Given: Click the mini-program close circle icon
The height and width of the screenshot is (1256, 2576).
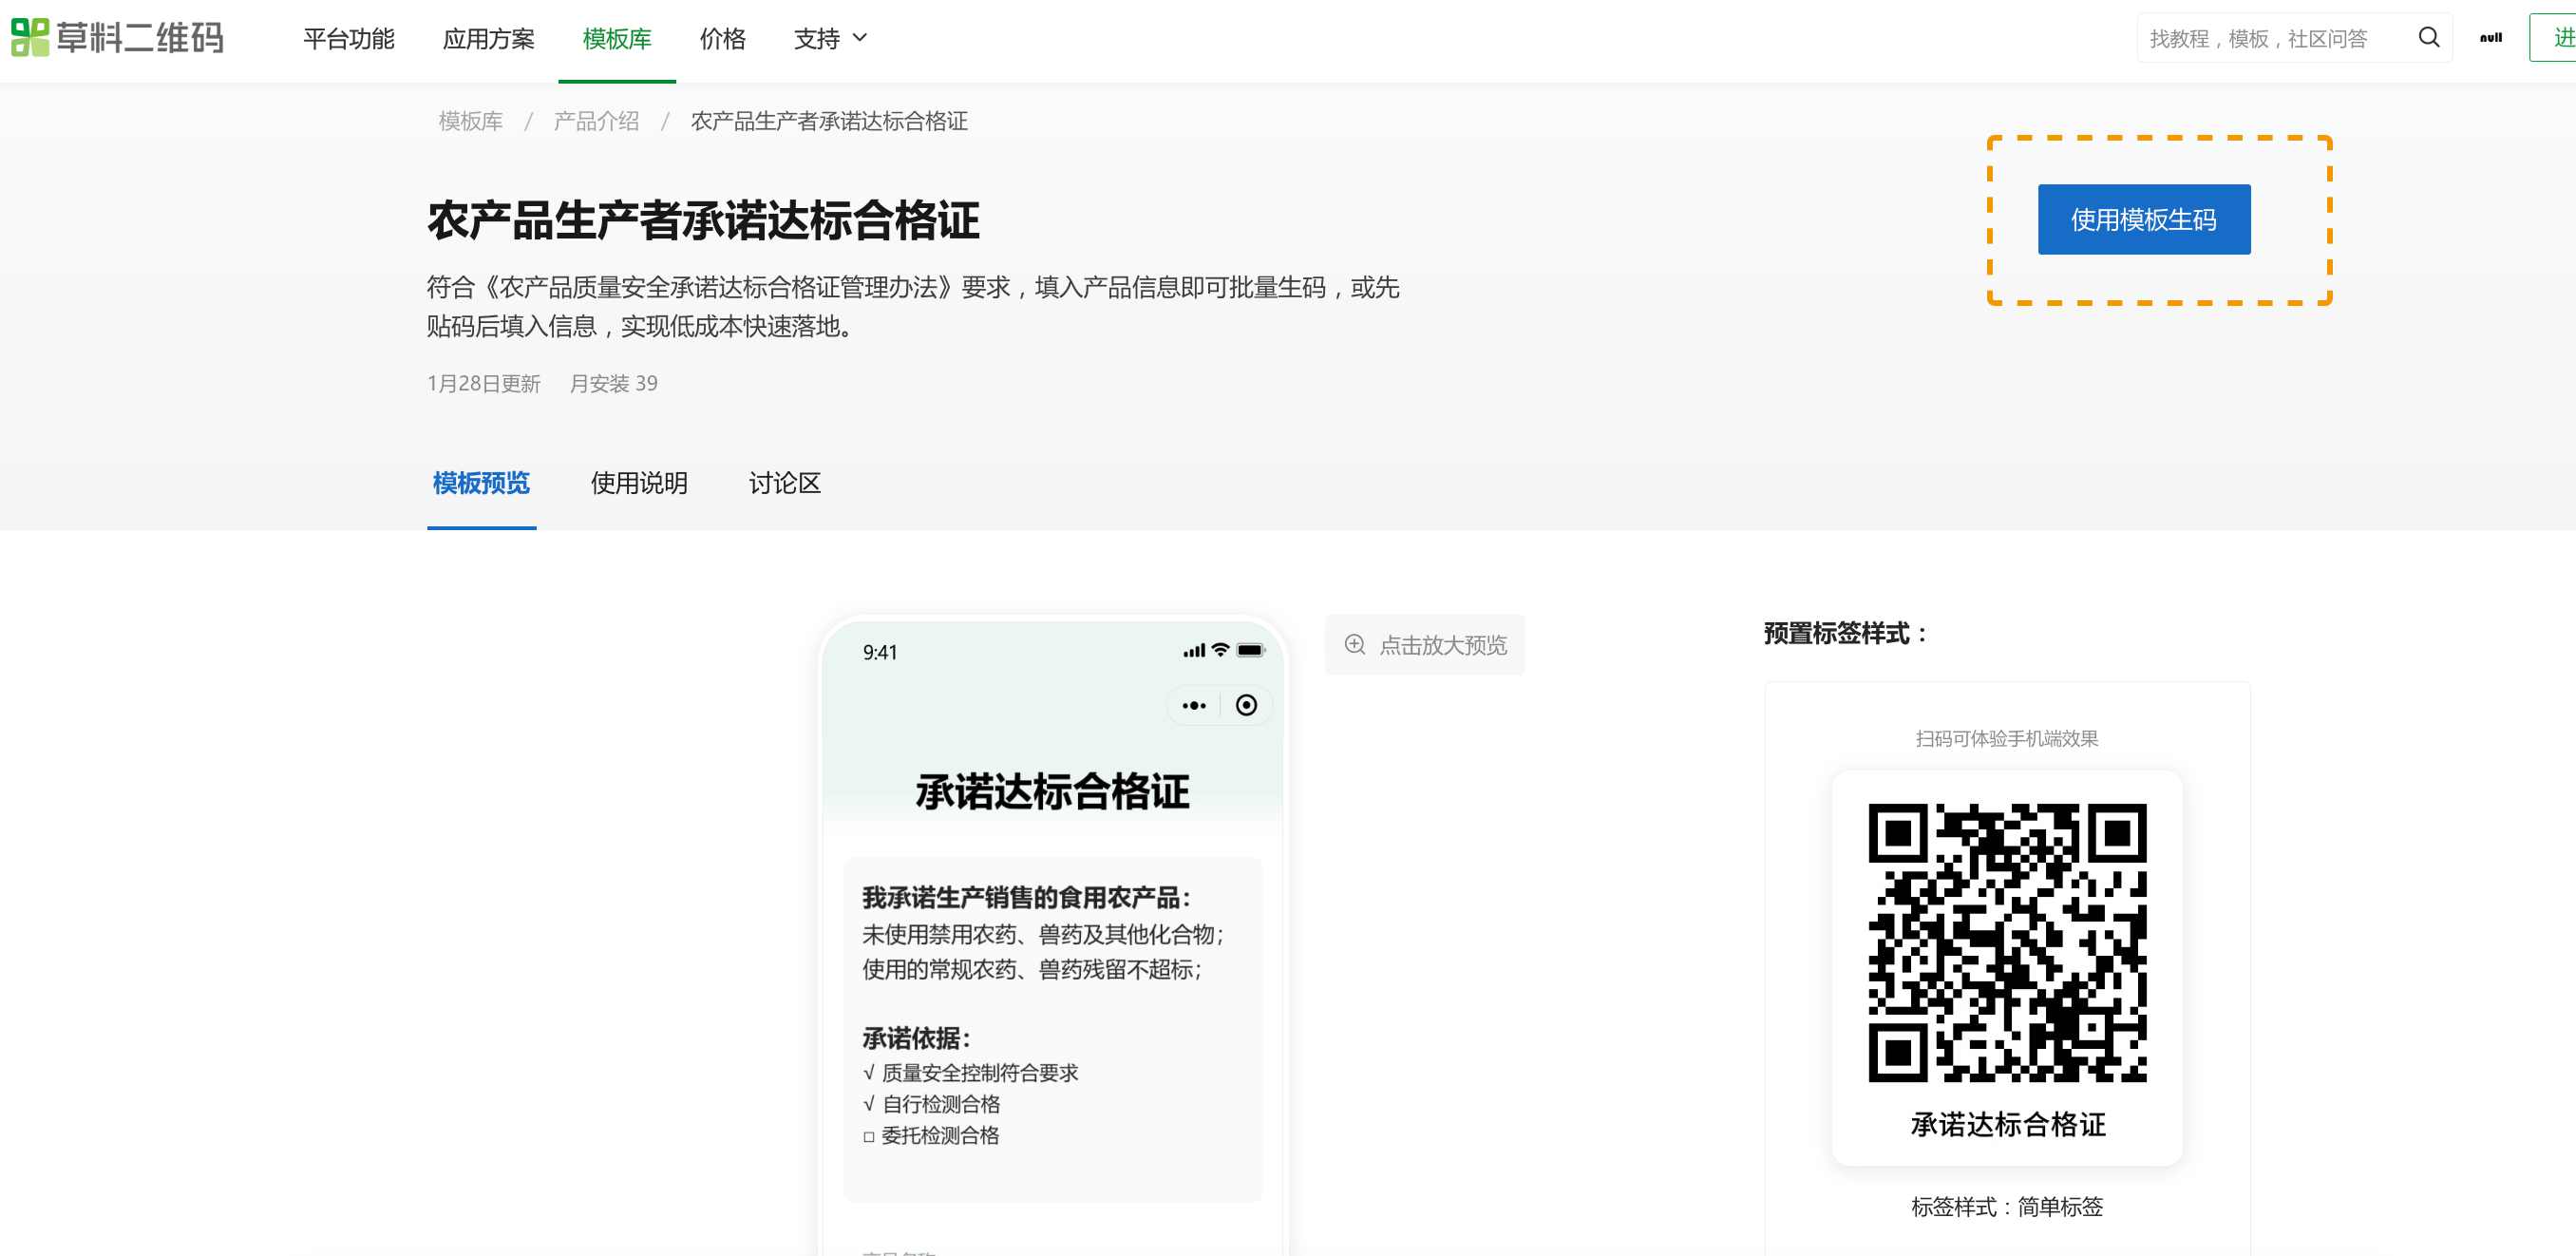Looking at the screenshot, I should (1246, 705).
